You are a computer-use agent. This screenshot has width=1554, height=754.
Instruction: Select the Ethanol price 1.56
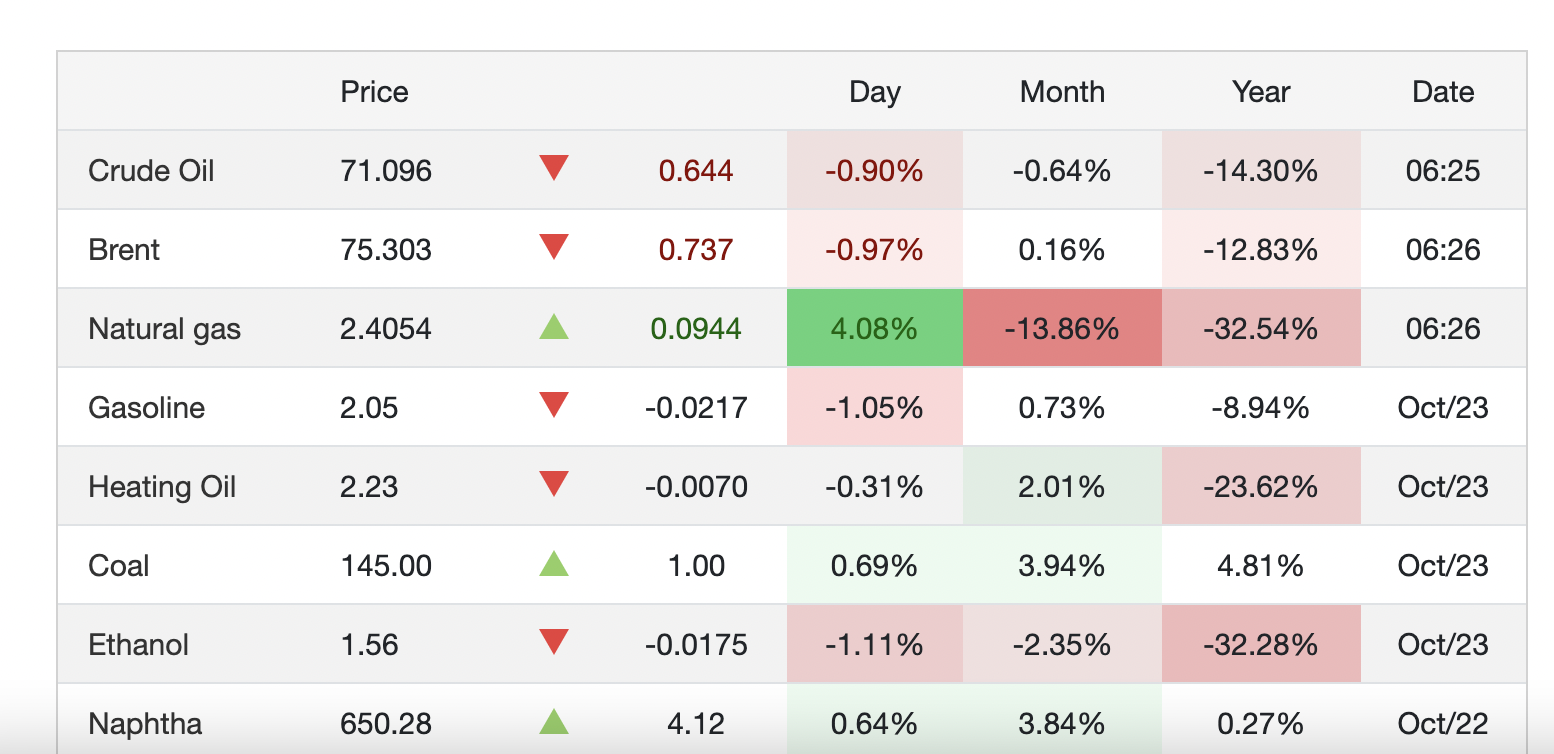369,645
